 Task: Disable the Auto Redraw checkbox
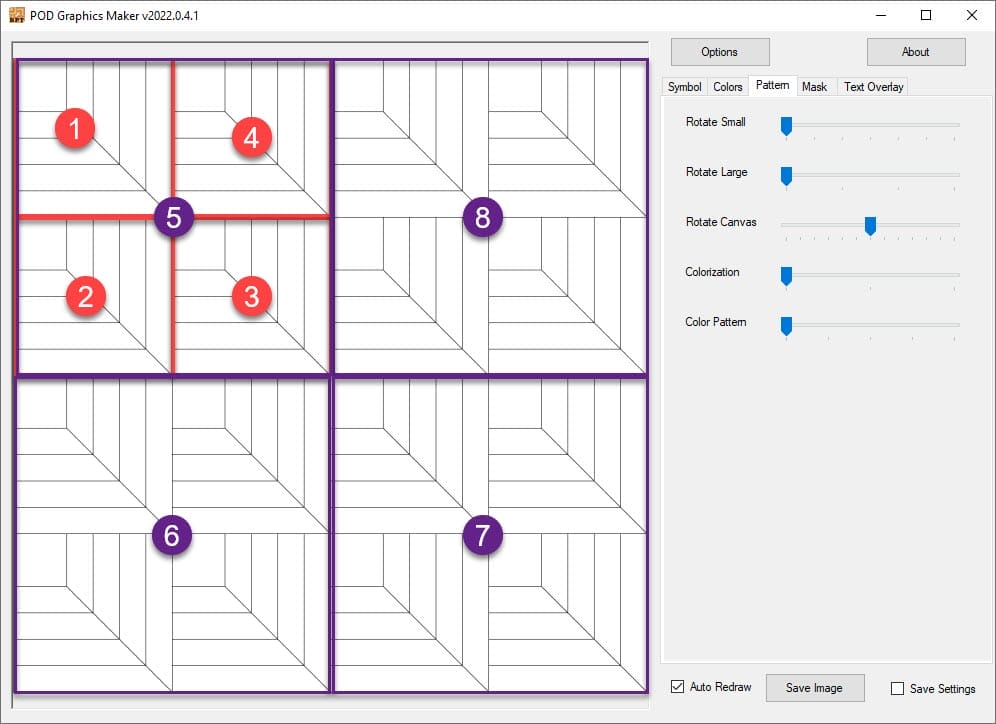click(678, 687)
